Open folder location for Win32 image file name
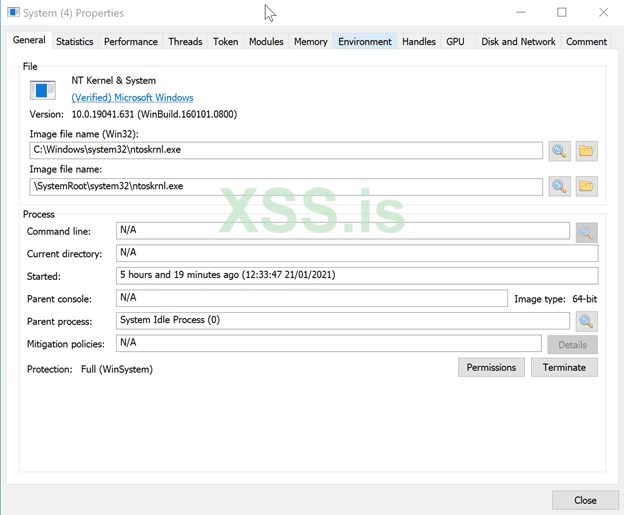 (586, 151)
